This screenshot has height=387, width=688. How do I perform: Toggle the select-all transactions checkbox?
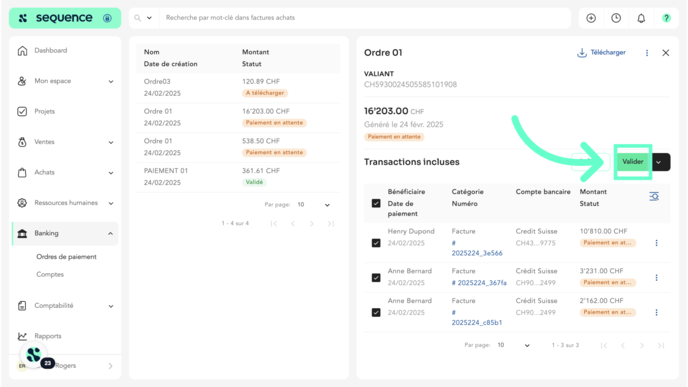coord(376,203)
